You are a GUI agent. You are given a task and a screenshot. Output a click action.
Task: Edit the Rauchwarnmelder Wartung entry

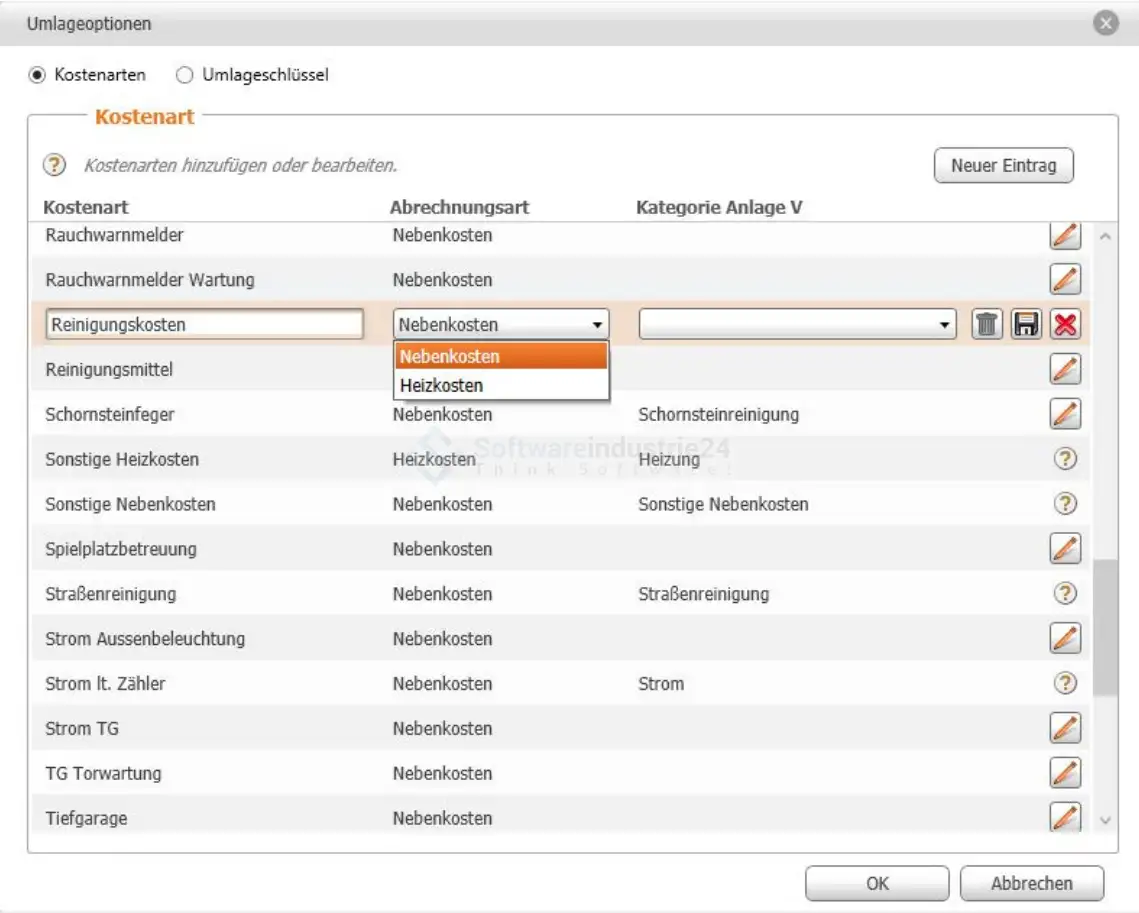1065,279
